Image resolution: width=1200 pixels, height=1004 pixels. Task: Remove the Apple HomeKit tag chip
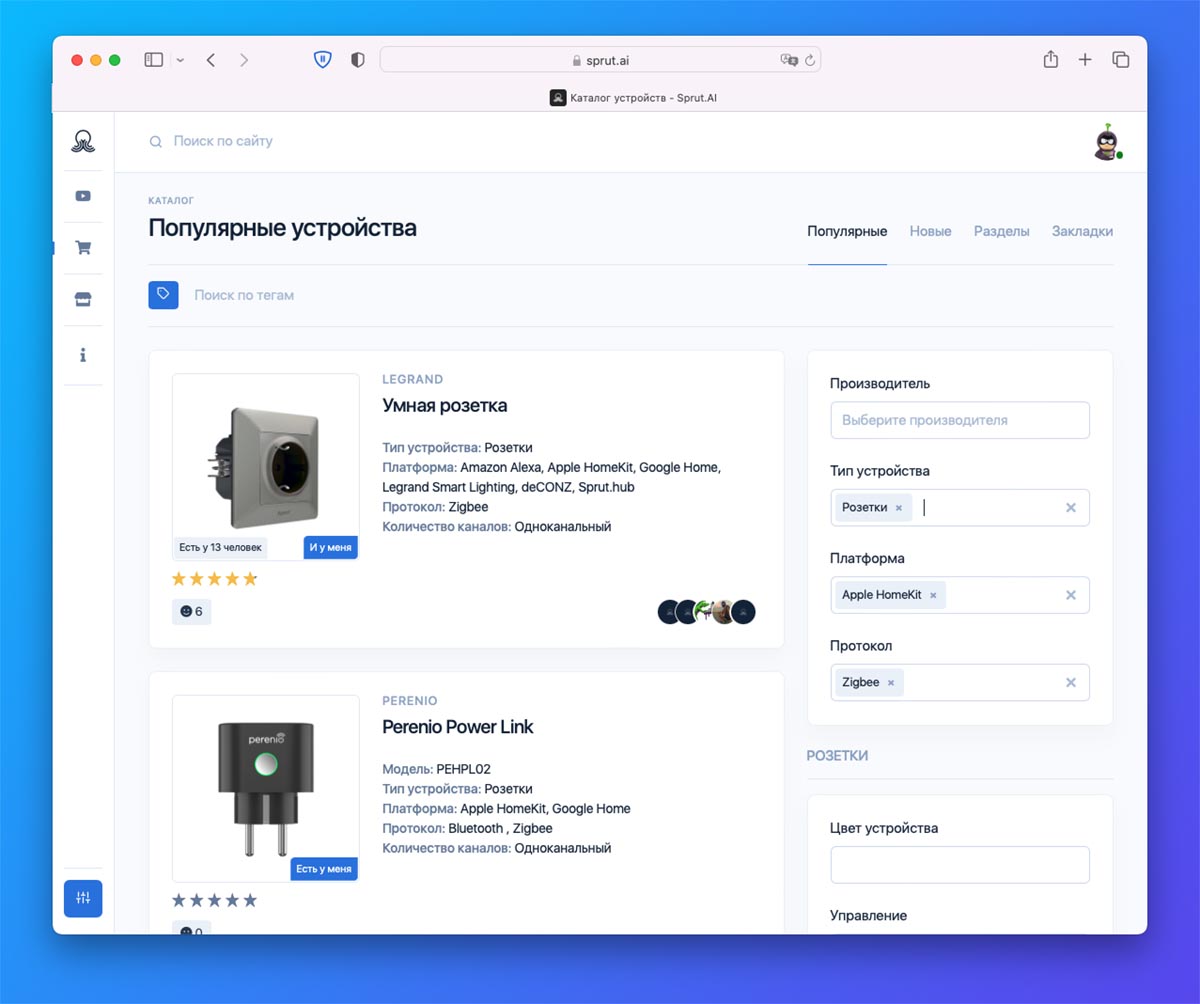pyautogui.click(x=933, y=595)
